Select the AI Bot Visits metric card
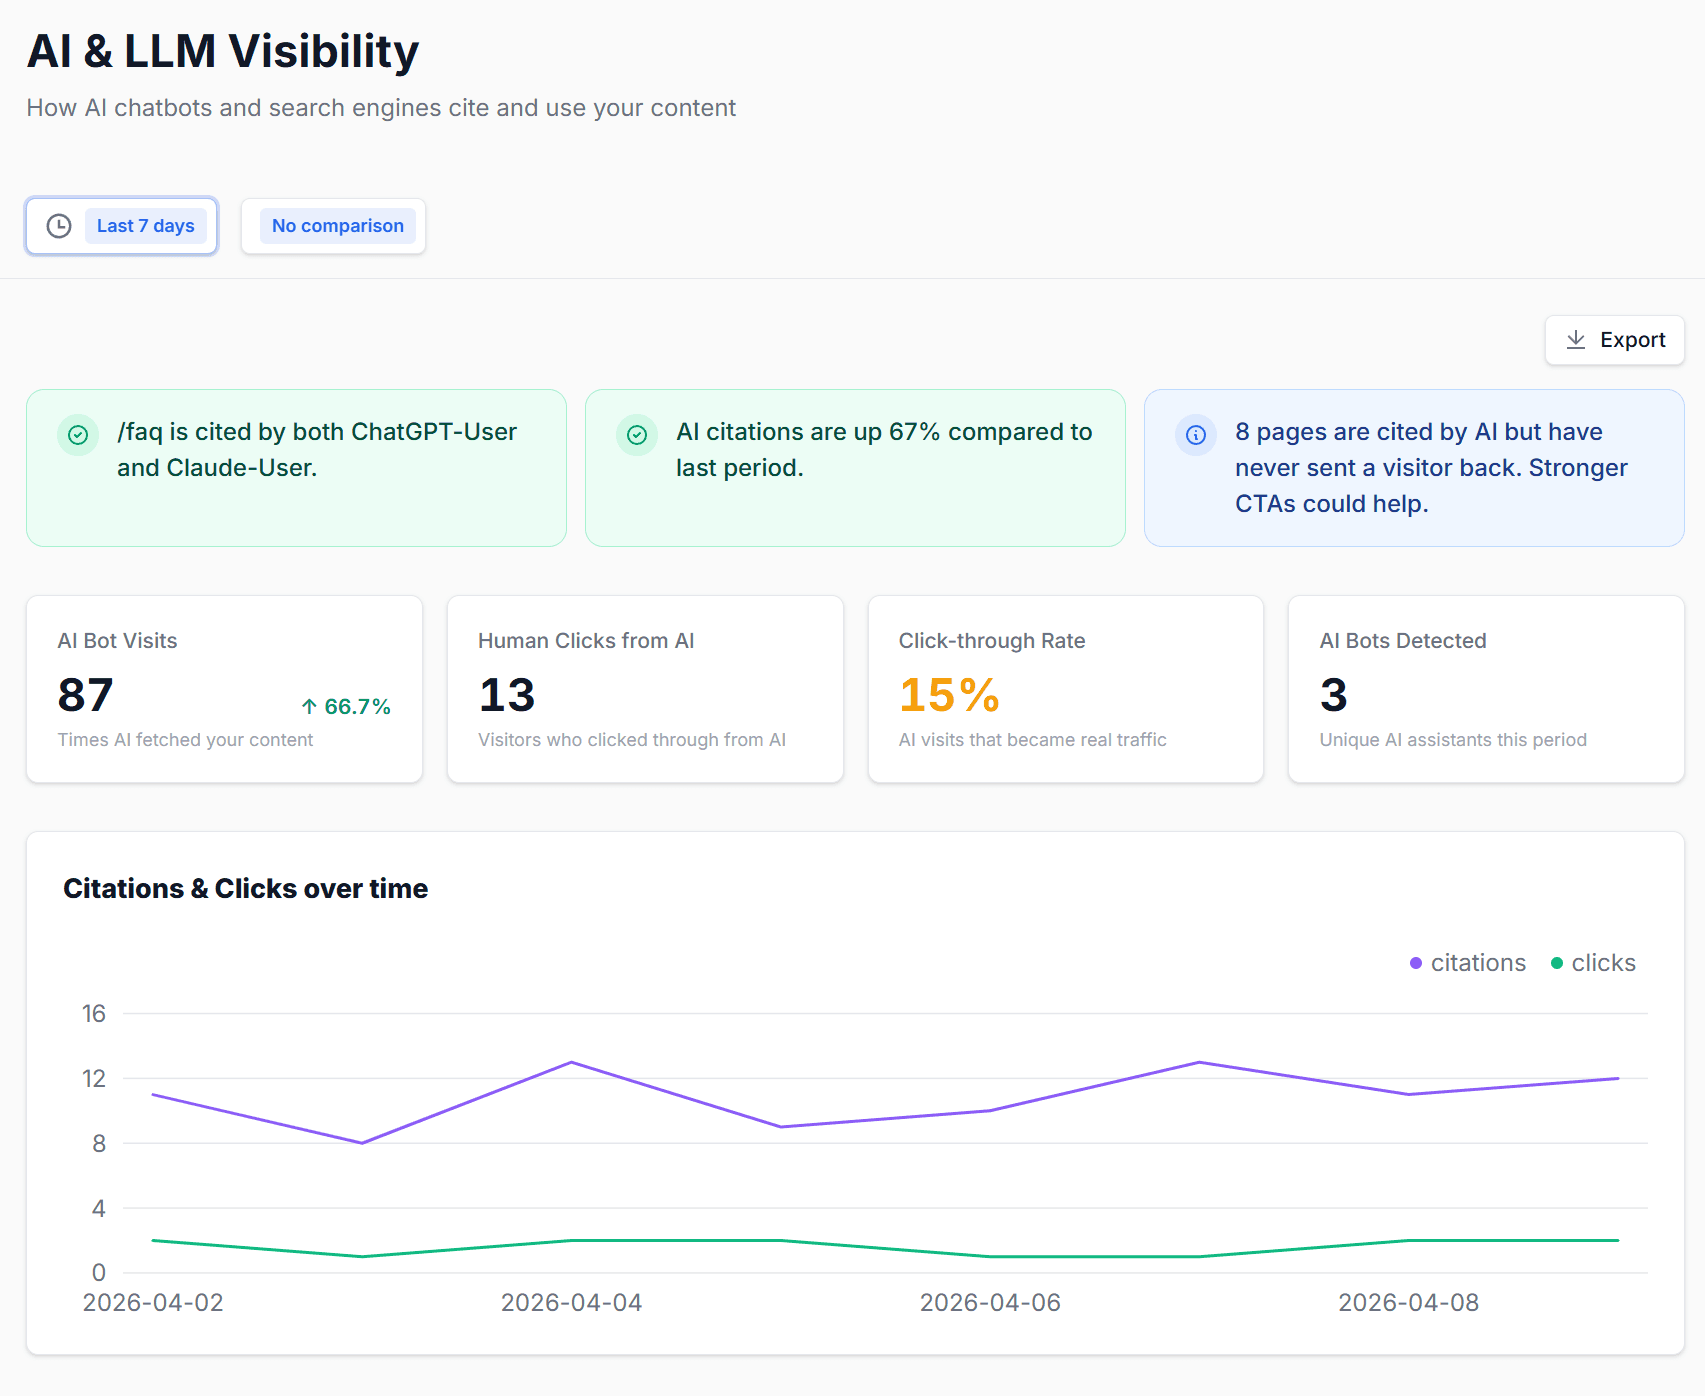The image size is (1705, 1396). (x=224, y=689)
